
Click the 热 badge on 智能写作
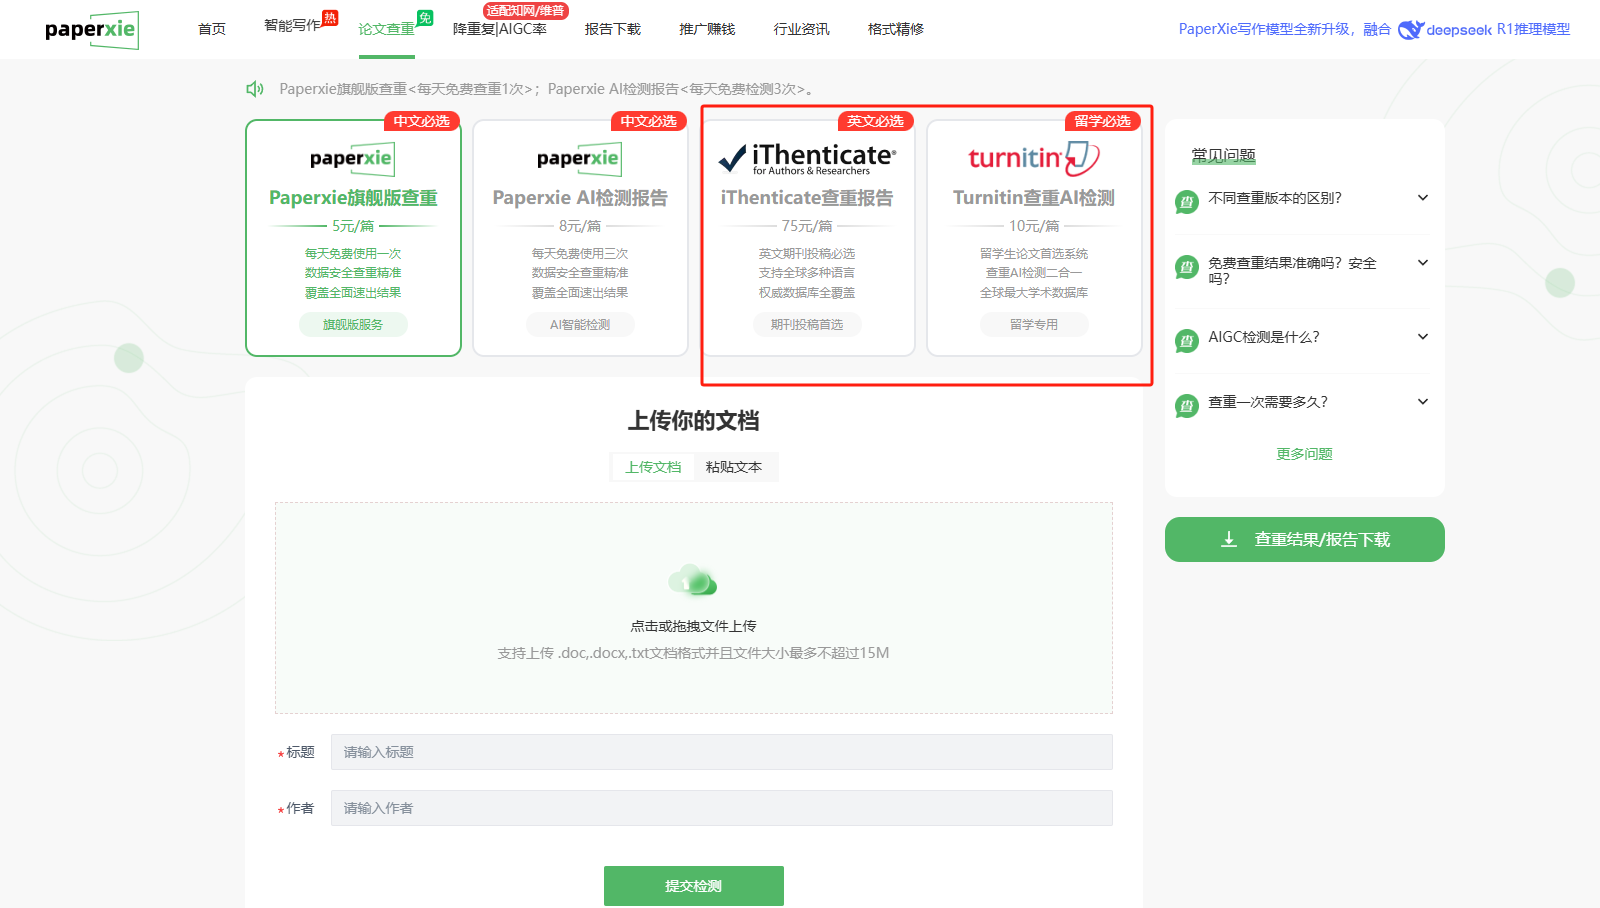pyautogui.click(x=330, y=17)
